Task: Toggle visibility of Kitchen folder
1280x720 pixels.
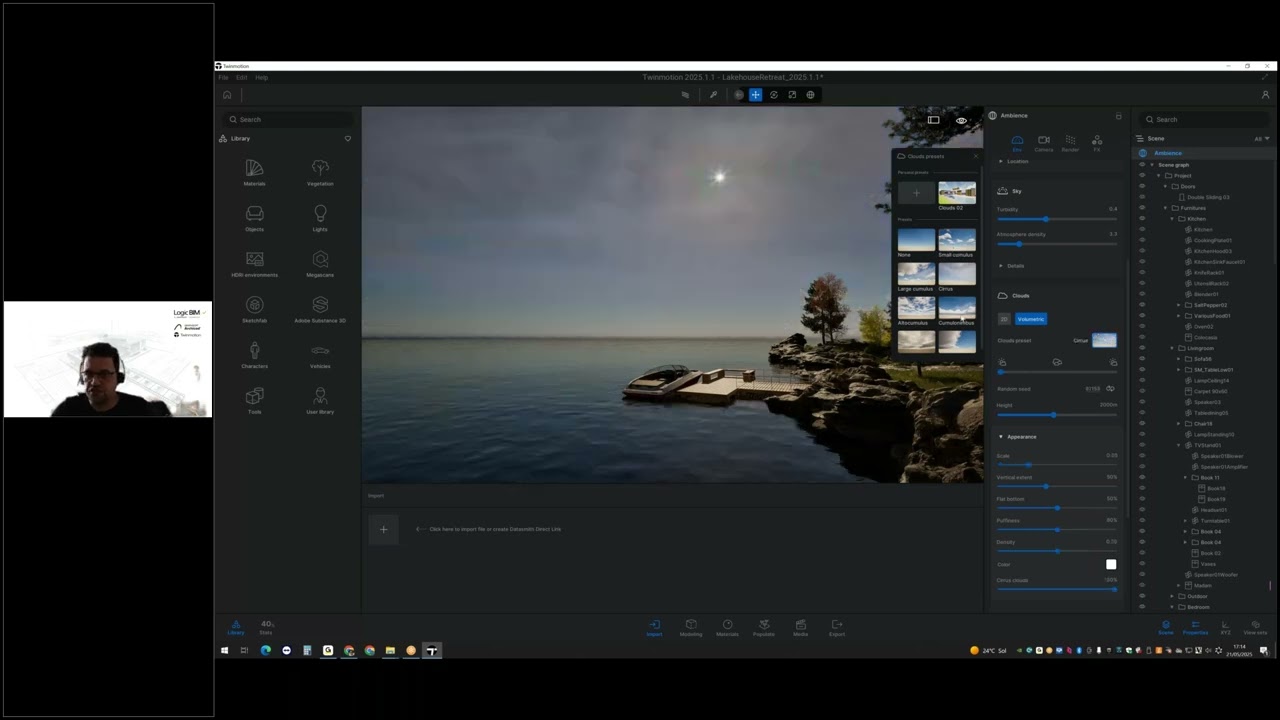Action: (1142, 219)
